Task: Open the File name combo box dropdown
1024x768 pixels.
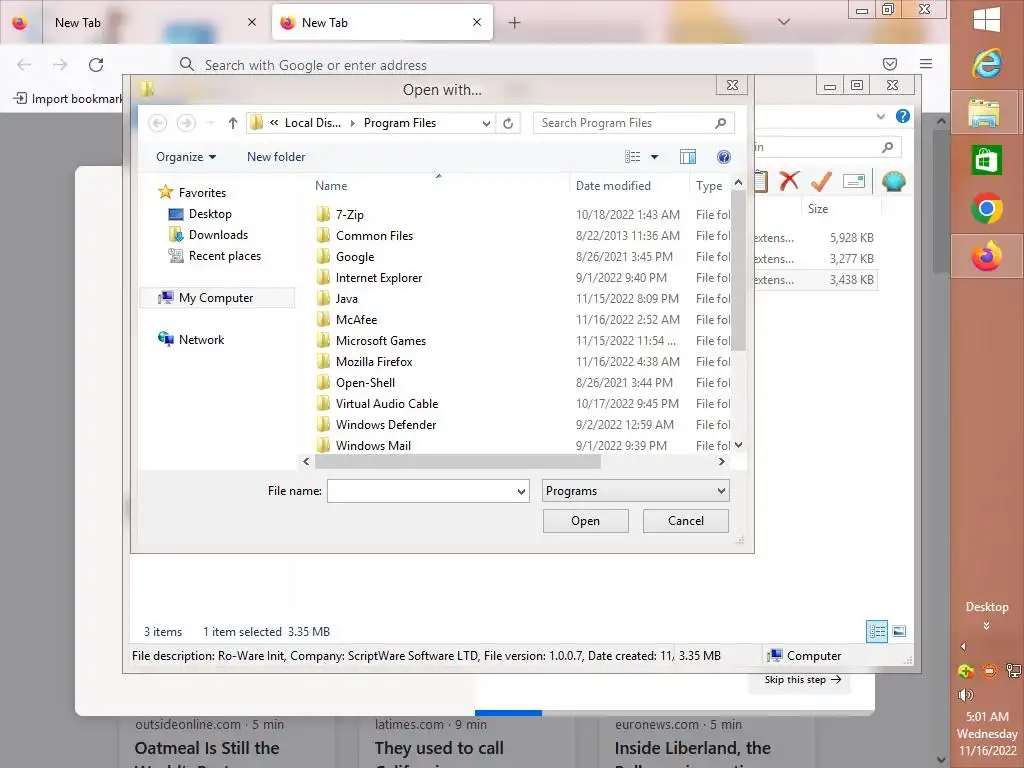Action: [521, 491]
